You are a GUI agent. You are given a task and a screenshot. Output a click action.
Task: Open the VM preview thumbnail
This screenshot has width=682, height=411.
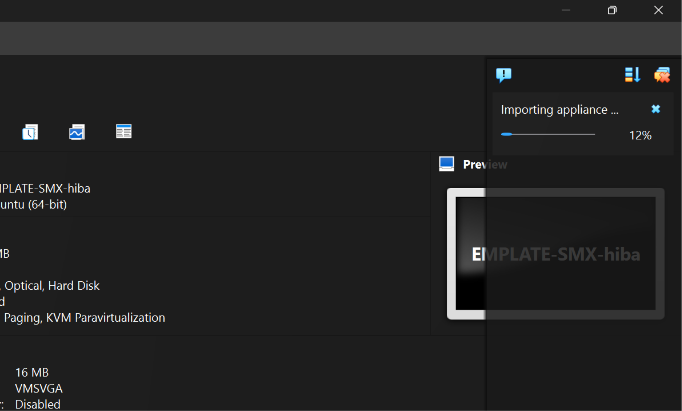[555, 254]
